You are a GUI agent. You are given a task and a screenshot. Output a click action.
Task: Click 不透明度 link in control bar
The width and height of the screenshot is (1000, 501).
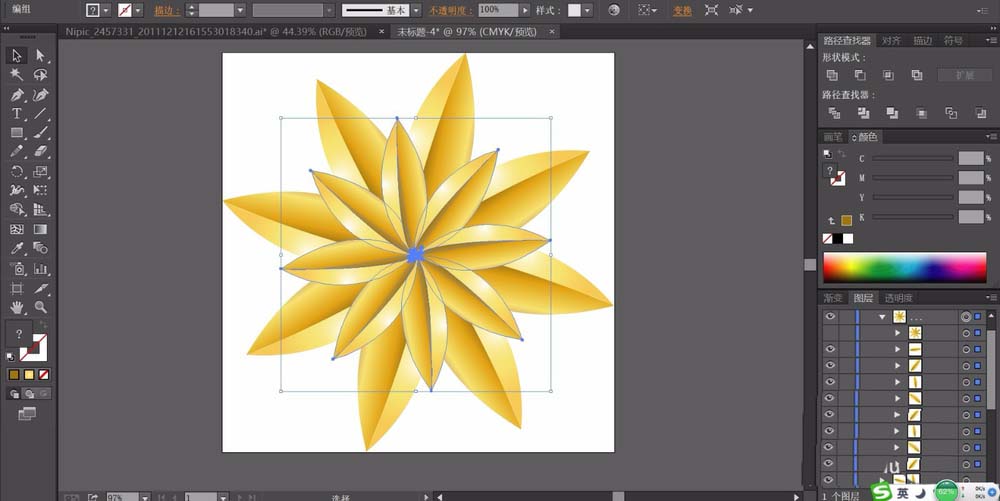pyautogui.click(x=450, y=10)
